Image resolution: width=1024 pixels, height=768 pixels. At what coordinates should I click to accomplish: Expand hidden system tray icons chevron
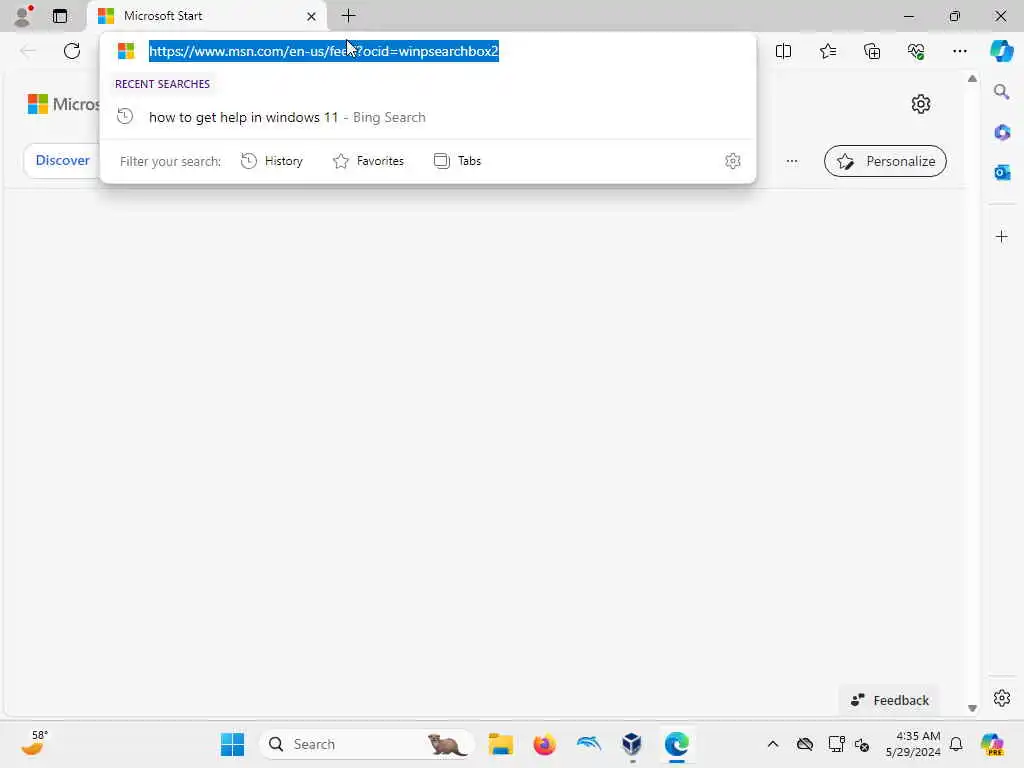[x=773, y=744]
